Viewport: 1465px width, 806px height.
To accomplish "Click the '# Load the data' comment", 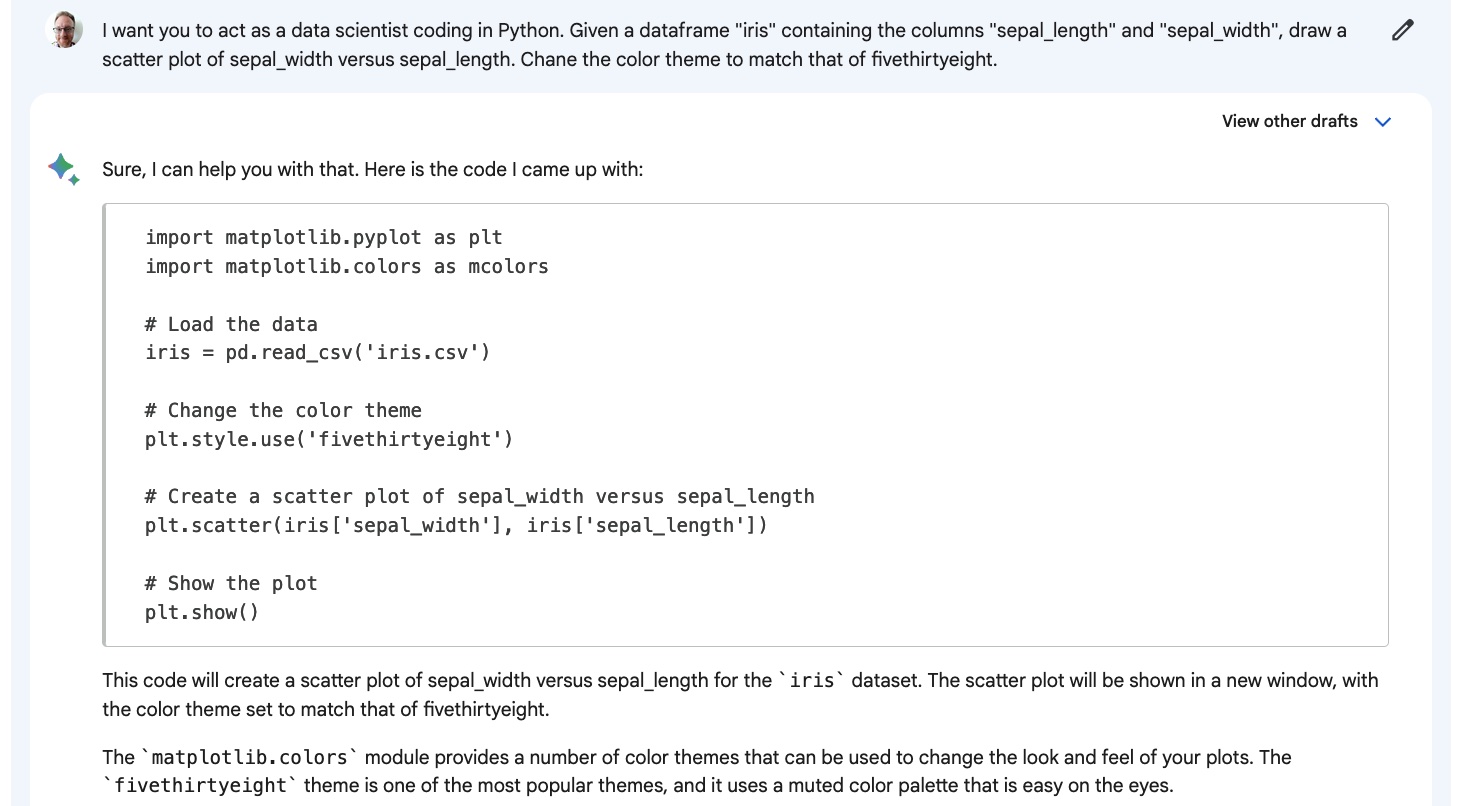I will pyautogui.click(x=230, y=324).
